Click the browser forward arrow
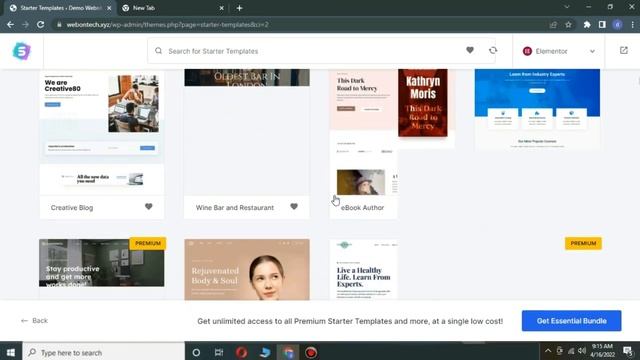640x360 pixels. point(25,25)
